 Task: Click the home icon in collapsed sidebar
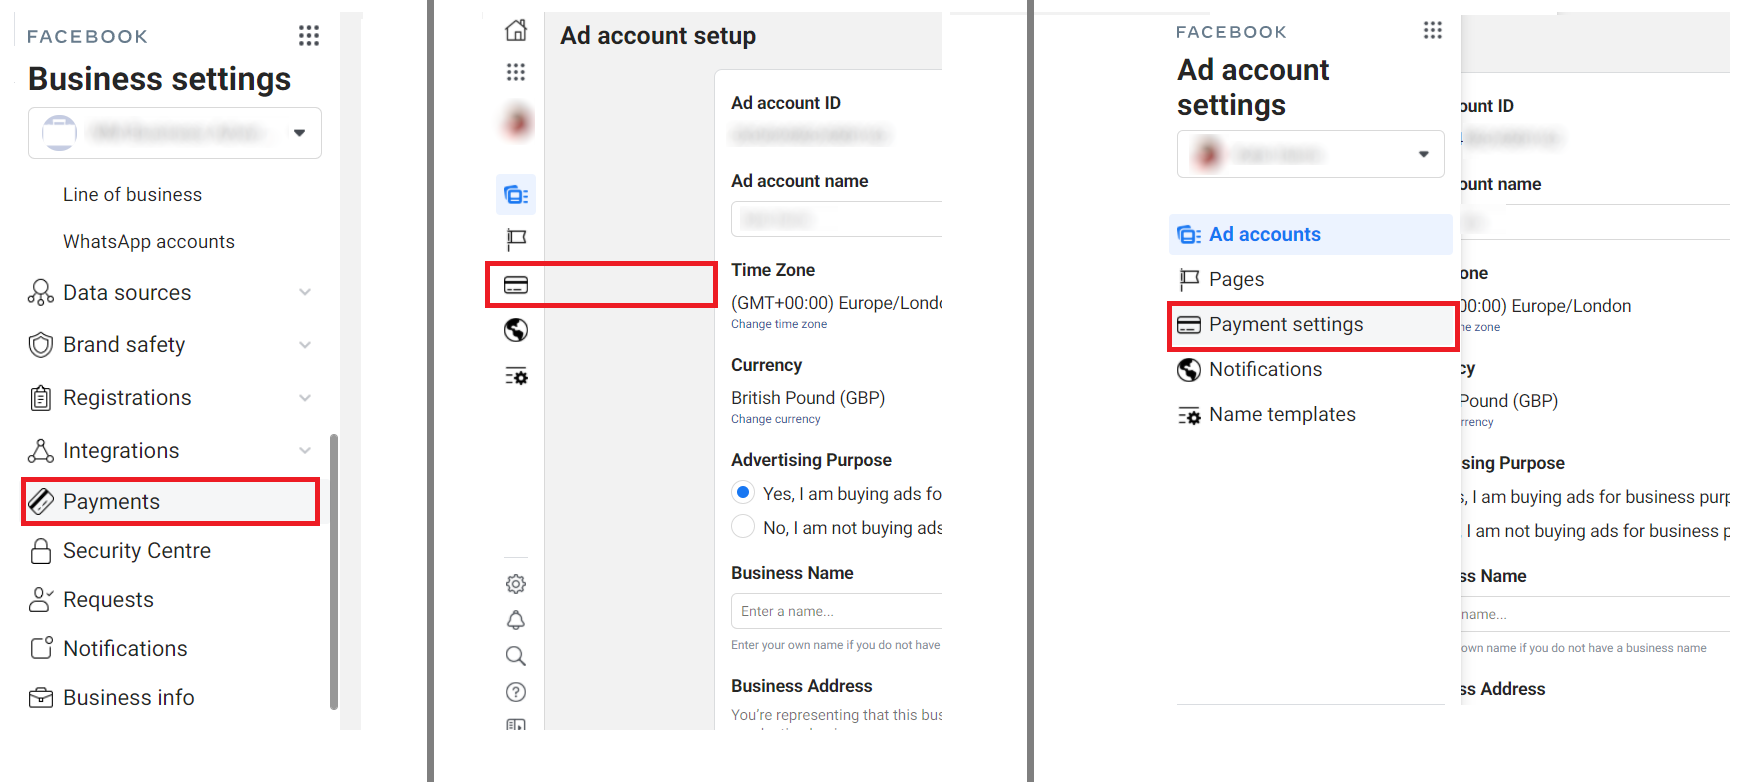coord(516,31)
